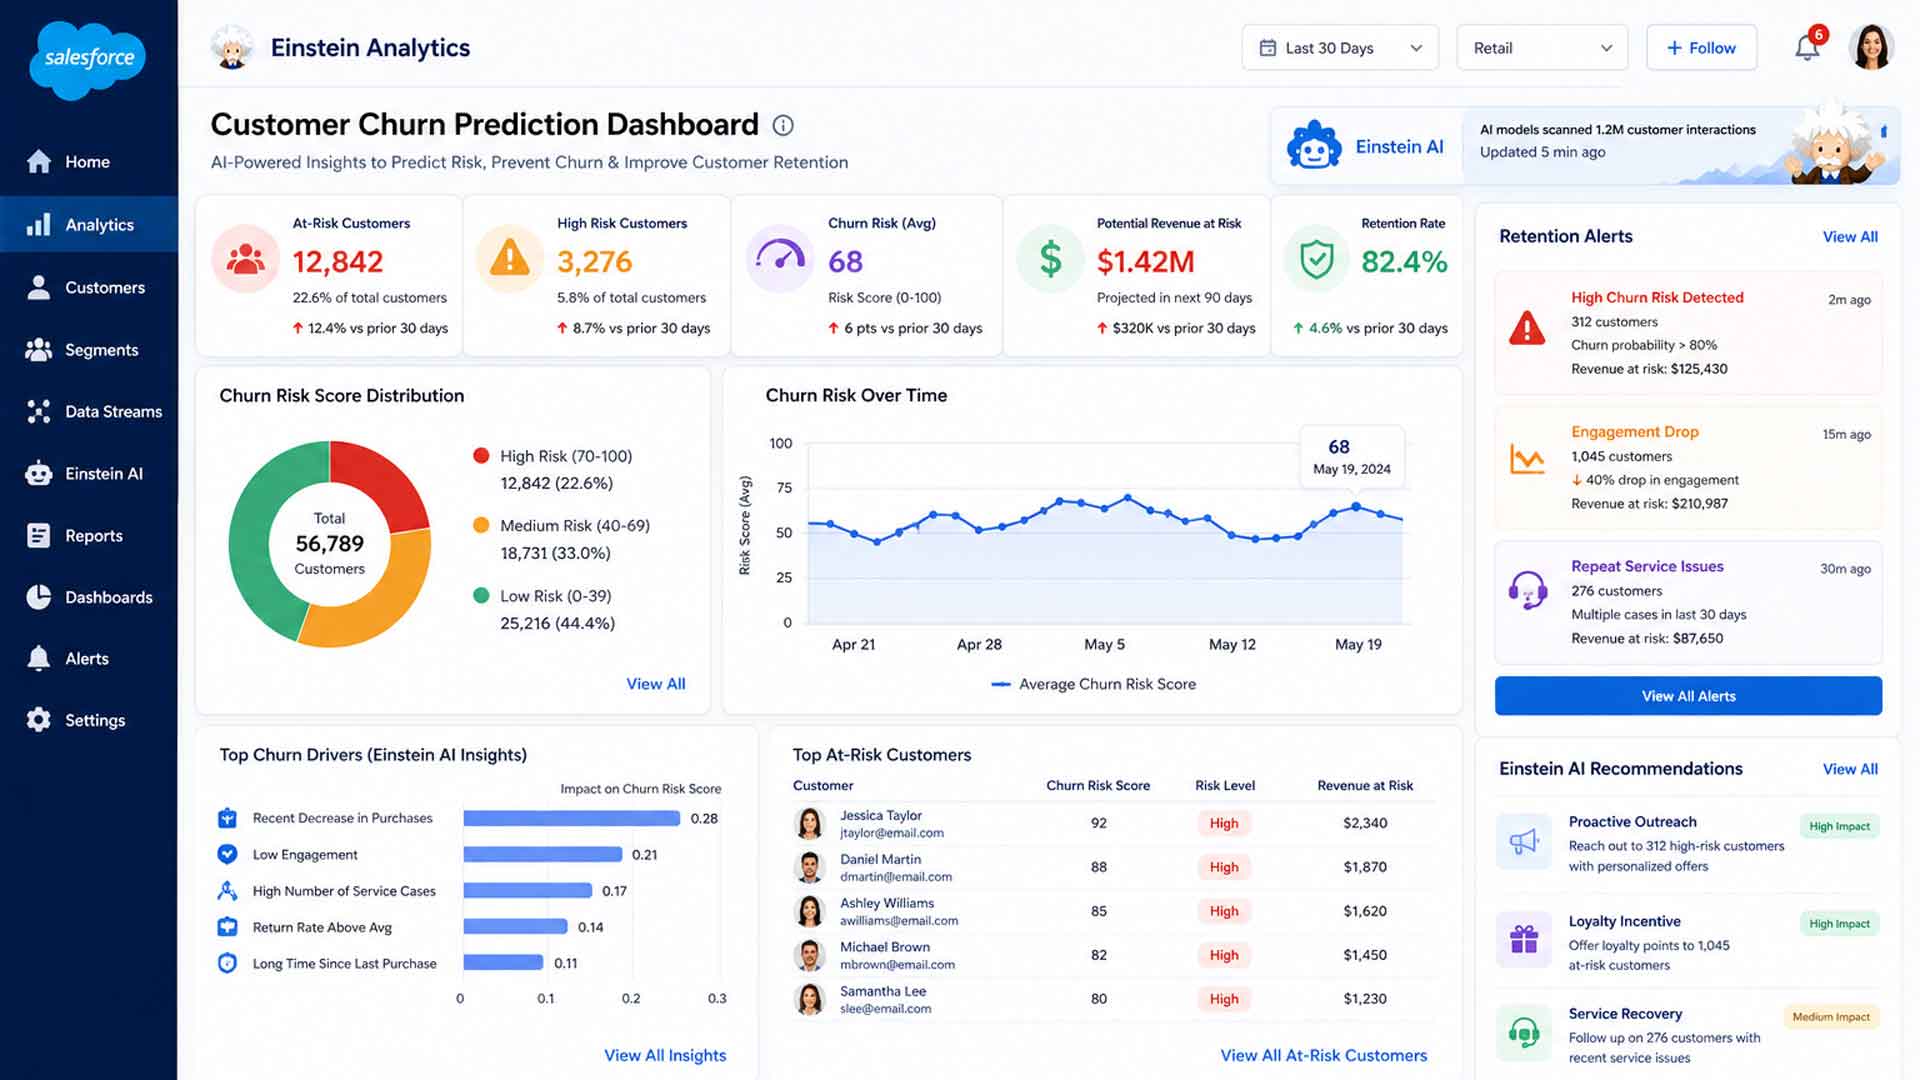This screenshot has height=1080, width=1920.
Task: Click the Medium Impact badge on Service Recovery
Action: pyautogui.click(x=1831, y=1017)
